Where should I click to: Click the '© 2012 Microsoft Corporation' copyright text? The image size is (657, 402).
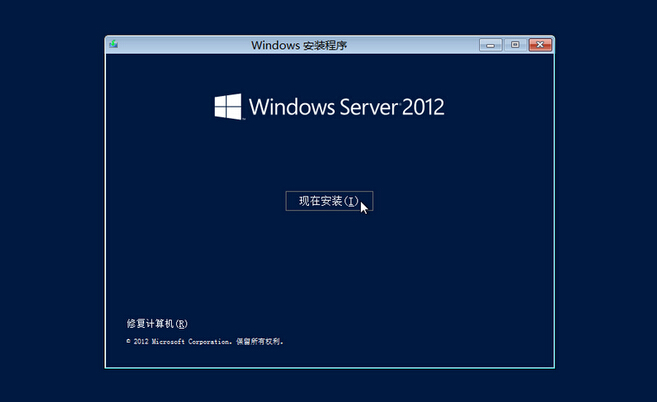[178, 342]
